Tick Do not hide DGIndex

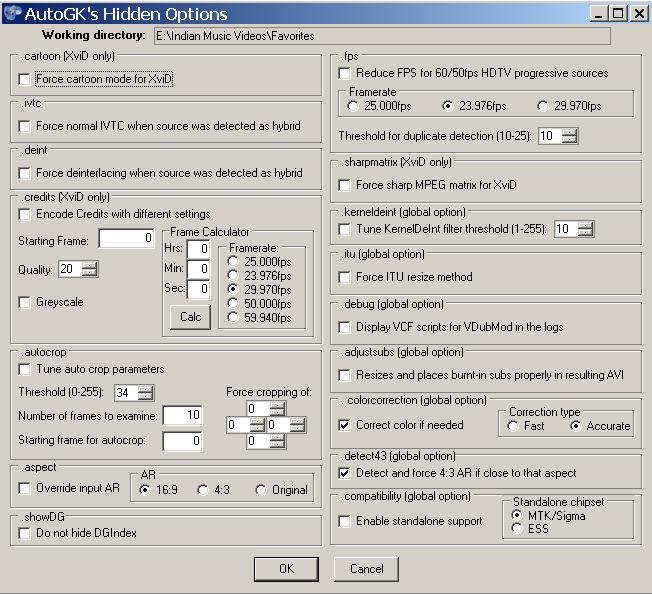pos(25,533)
